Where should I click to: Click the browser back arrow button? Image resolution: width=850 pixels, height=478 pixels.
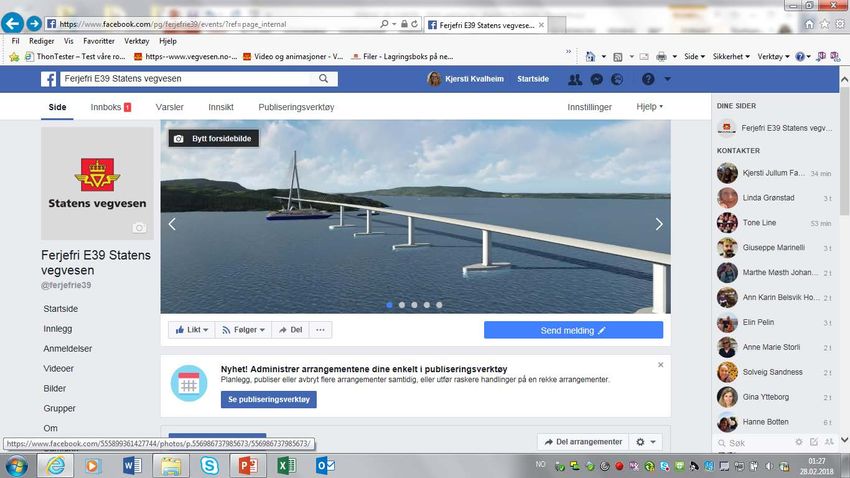point(12,23)
